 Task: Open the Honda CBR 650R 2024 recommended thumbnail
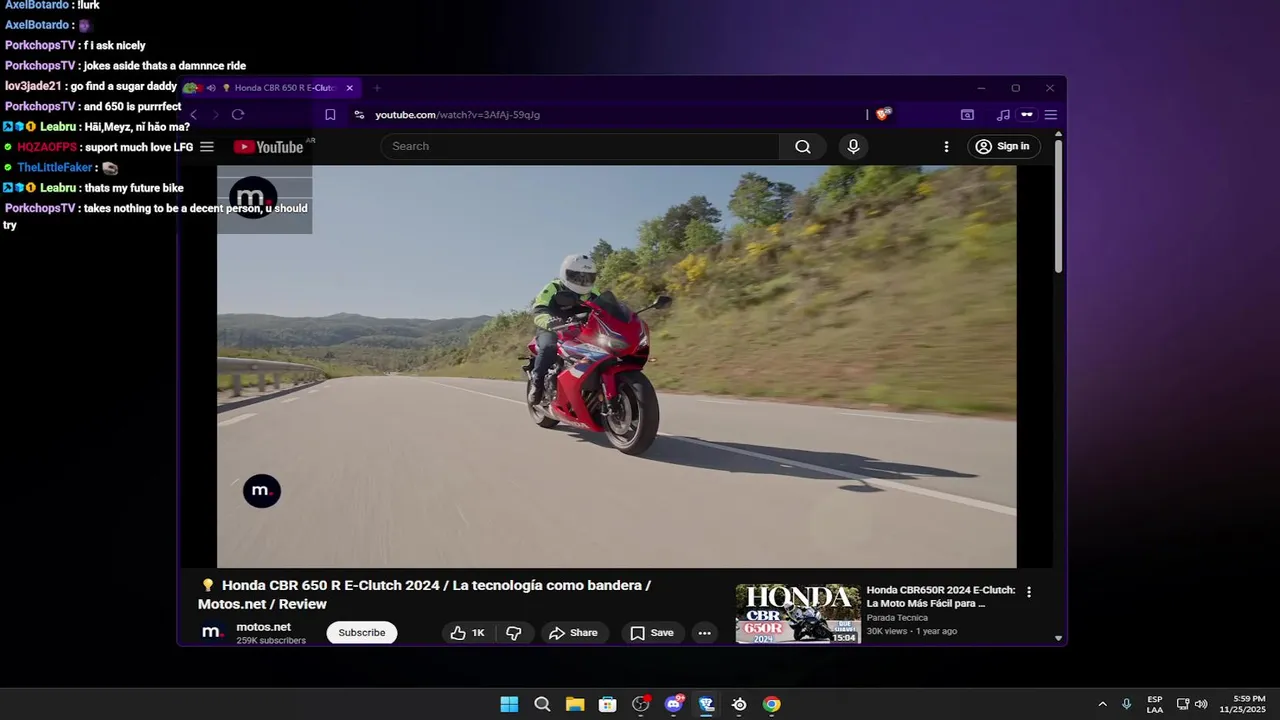pyautogui.click(x=798, y=614)
